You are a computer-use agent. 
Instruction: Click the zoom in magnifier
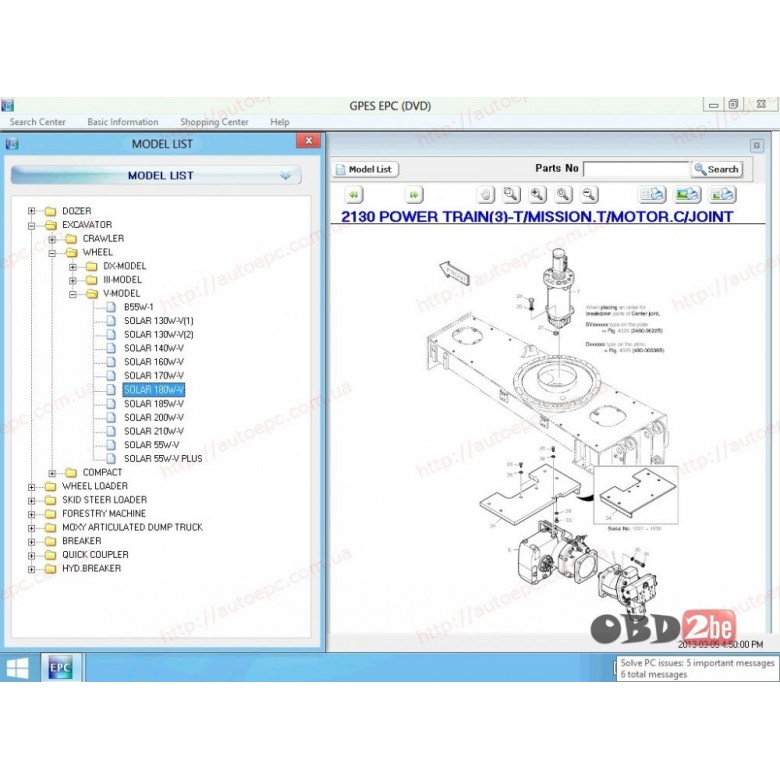[x=537, y=195]
